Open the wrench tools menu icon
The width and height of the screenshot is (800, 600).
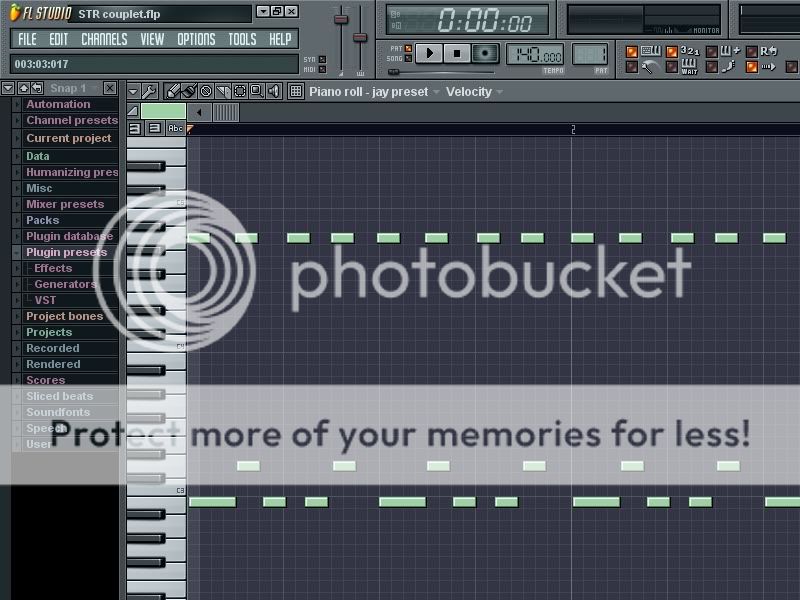(150, 91)
